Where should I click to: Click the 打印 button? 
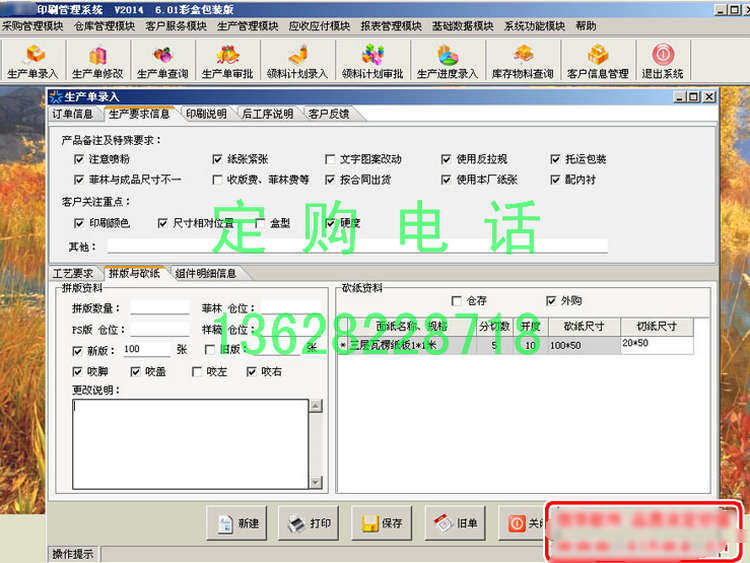click(309, 523)
